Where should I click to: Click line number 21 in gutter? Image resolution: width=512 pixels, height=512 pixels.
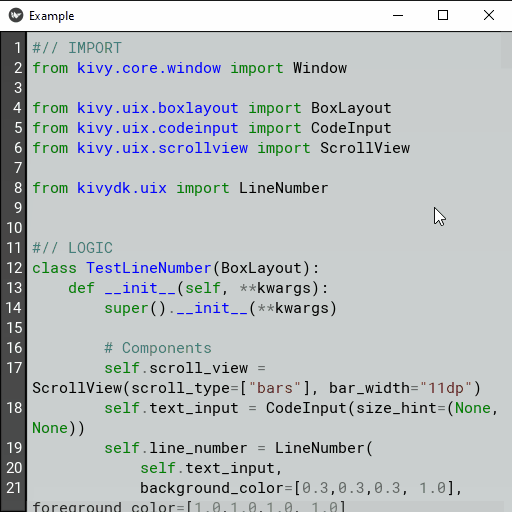pos(14,488)
